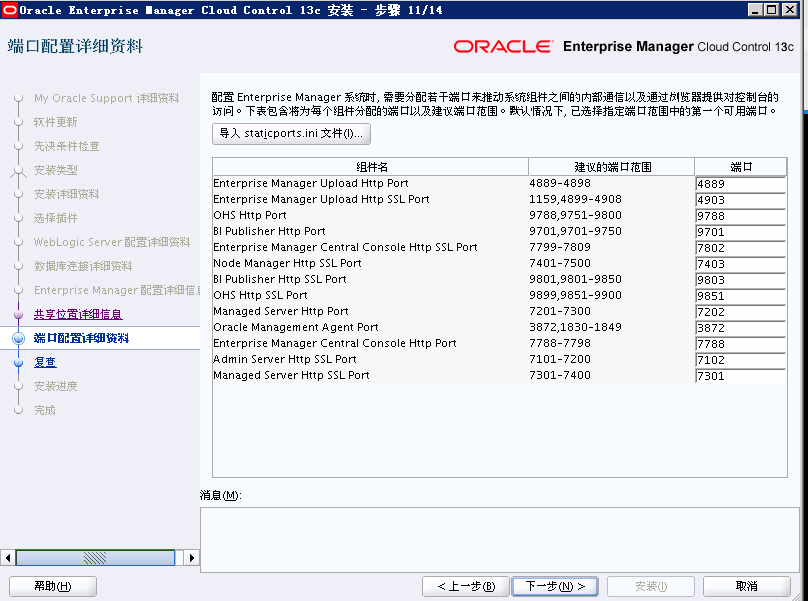Click the 消息 message text area
This screenshot has width=808, height=601.
[500, 540]
